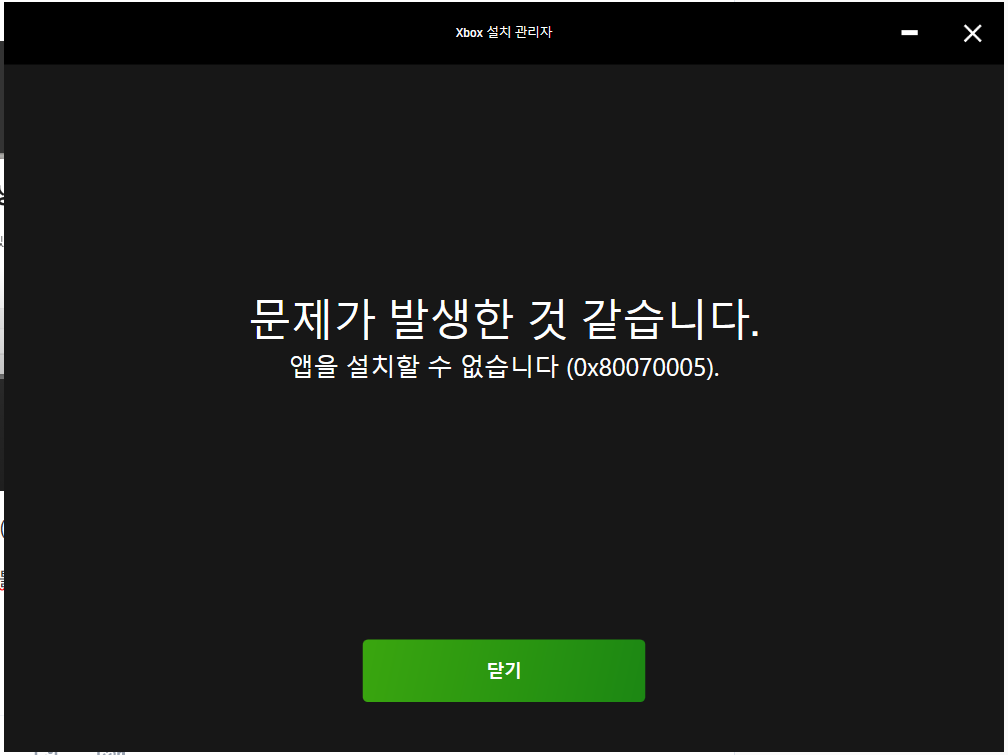Click the green 닫기 button

(503, 671)
